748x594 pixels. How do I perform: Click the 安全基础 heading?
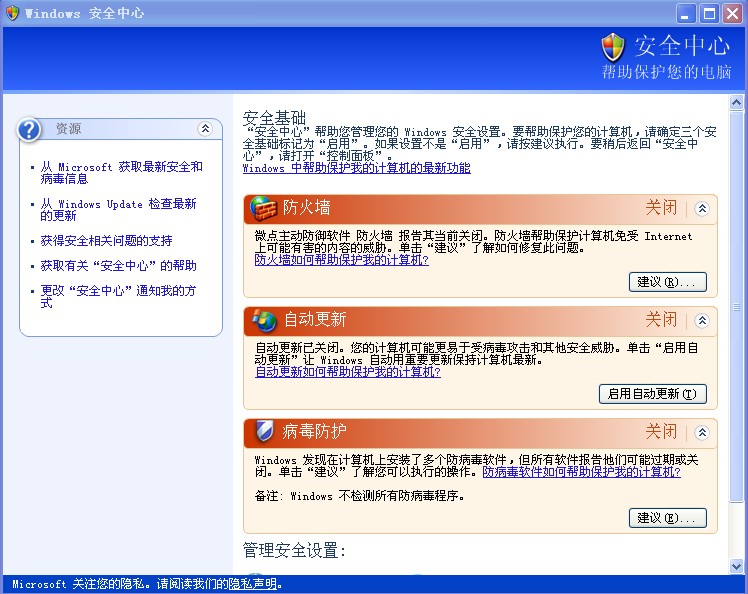[274, 117]
